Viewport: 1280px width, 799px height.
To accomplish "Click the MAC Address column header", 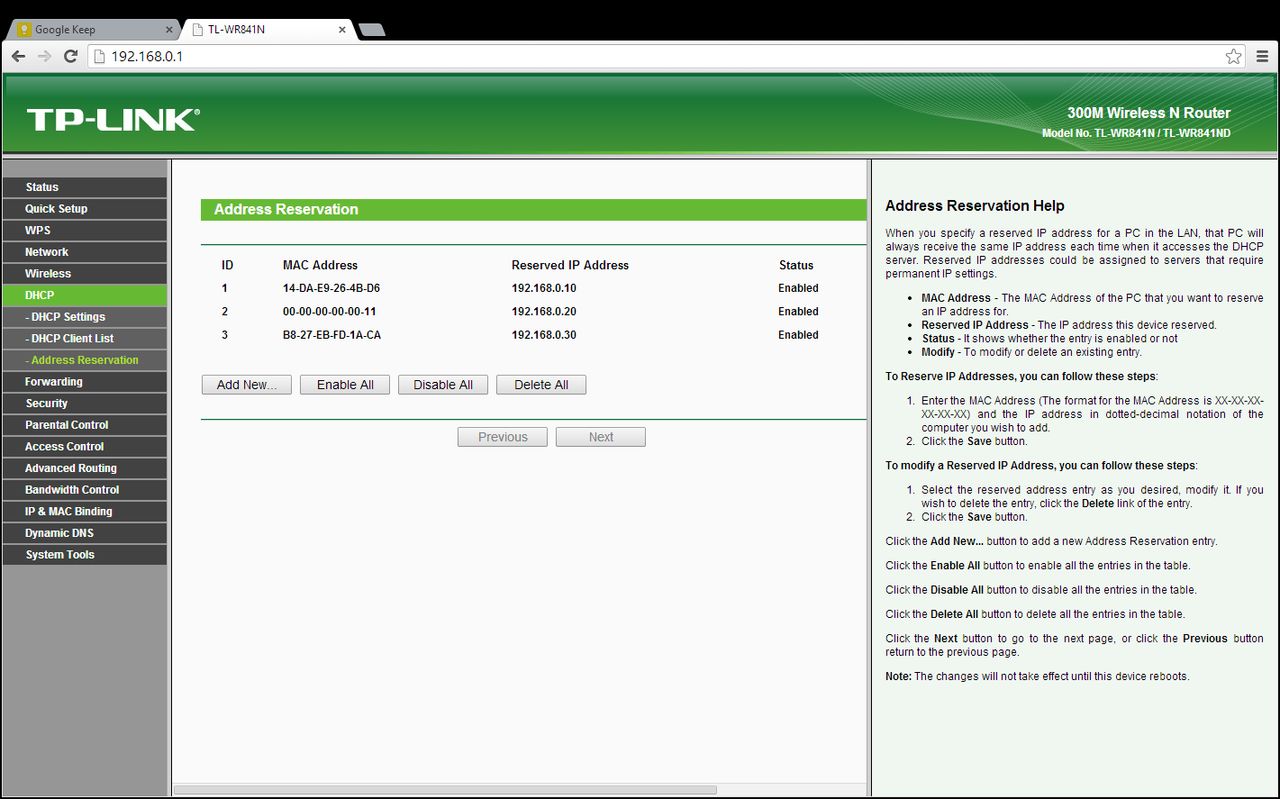I will 320,265.
